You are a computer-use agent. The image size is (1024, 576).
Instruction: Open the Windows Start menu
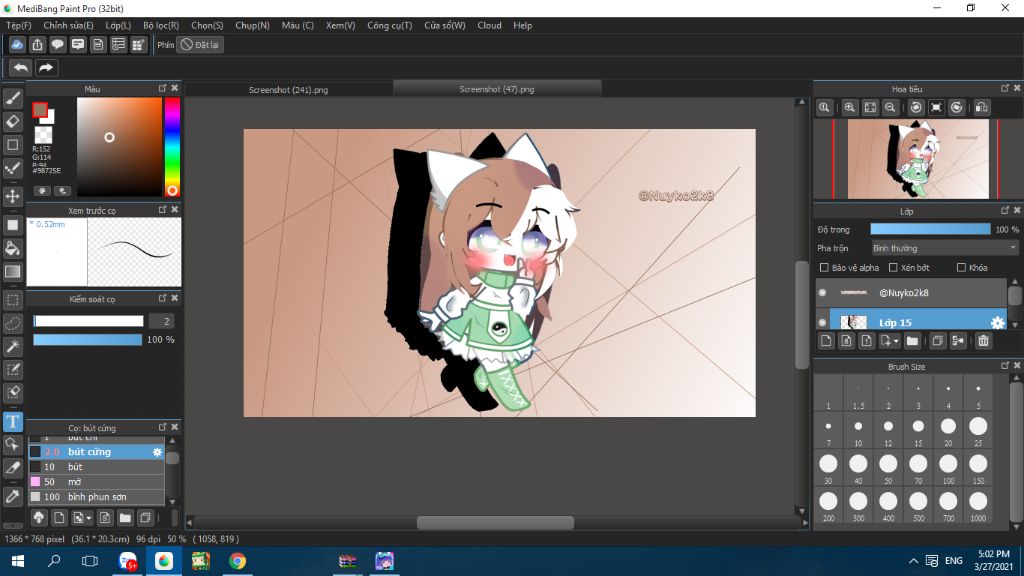(18, 561)
